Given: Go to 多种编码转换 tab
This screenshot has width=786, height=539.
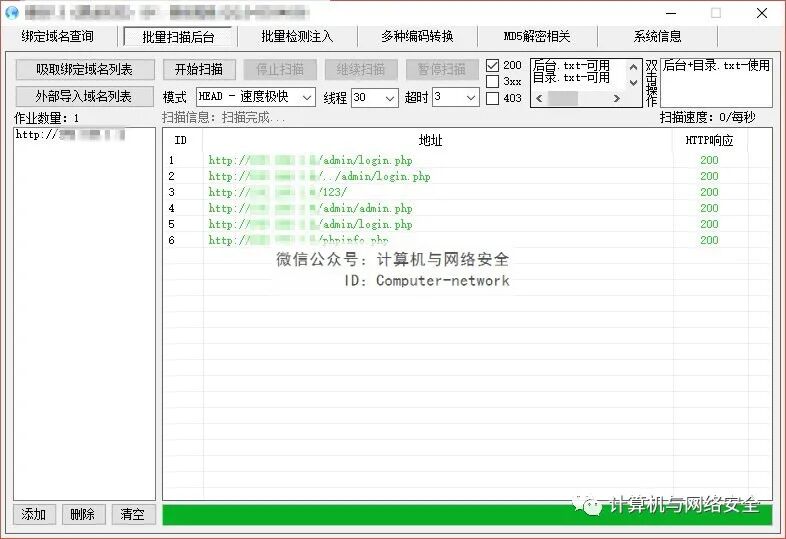Looking at the screenshot, I should pos(417,36).
